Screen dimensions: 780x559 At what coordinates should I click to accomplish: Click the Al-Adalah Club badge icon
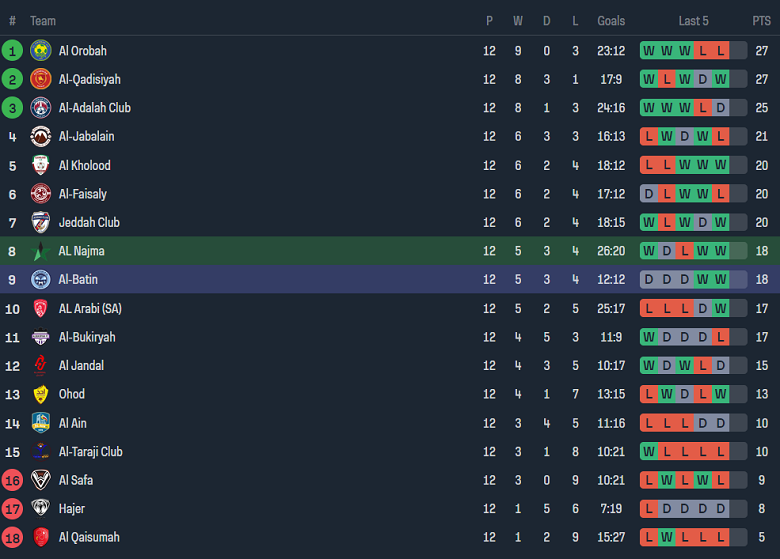click(x=41, y=108)
